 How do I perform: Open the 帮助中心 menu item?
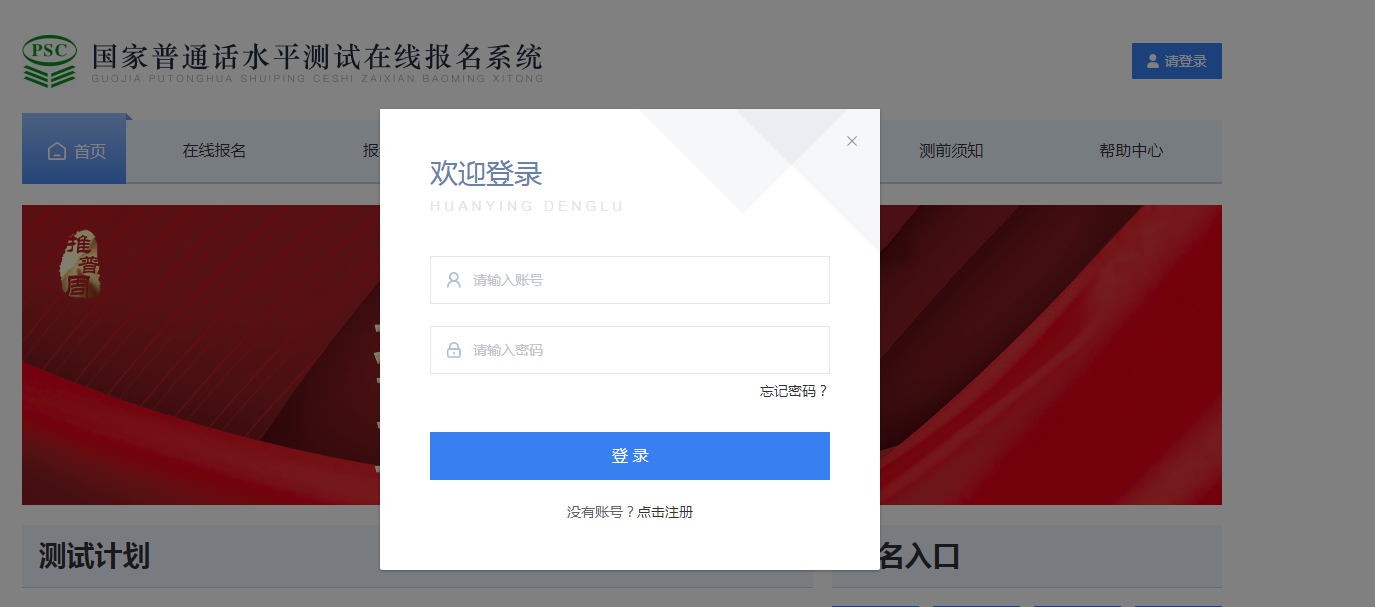[x=1131, y=151]
